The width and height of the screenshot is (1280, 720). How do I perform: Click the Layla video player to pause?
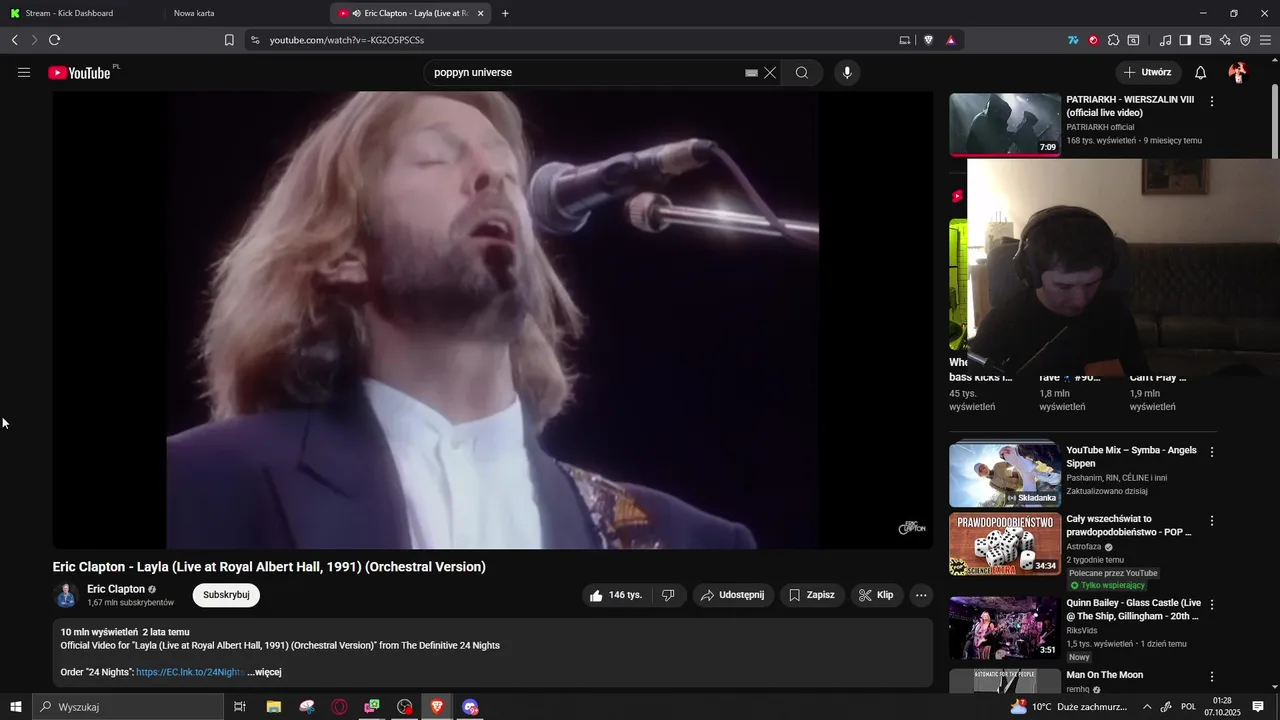[x=493, y=320]
